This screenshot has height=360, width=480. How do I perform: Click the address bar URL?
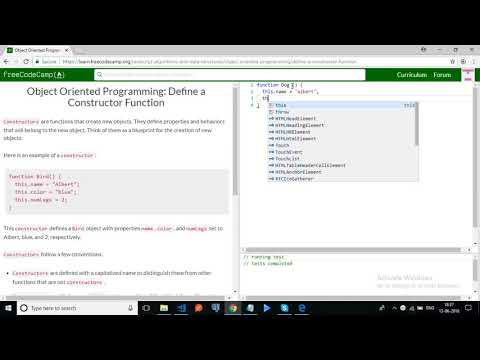(210, 62)
